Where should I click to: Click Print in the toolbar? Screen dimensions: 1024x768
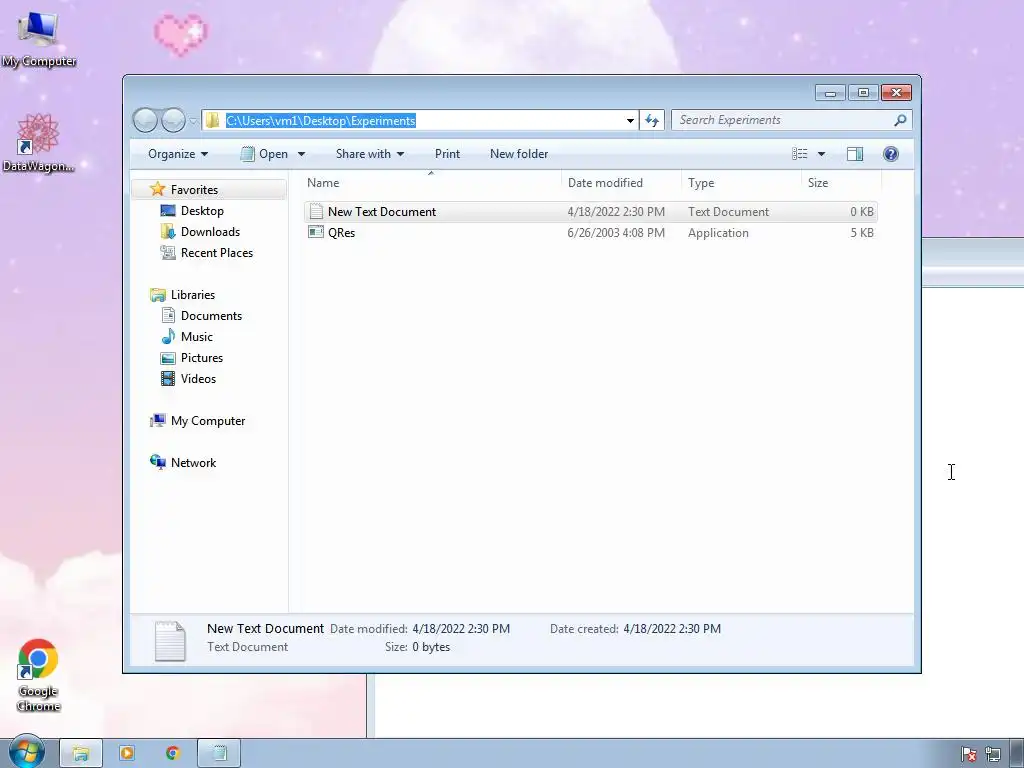click(447, 154)
